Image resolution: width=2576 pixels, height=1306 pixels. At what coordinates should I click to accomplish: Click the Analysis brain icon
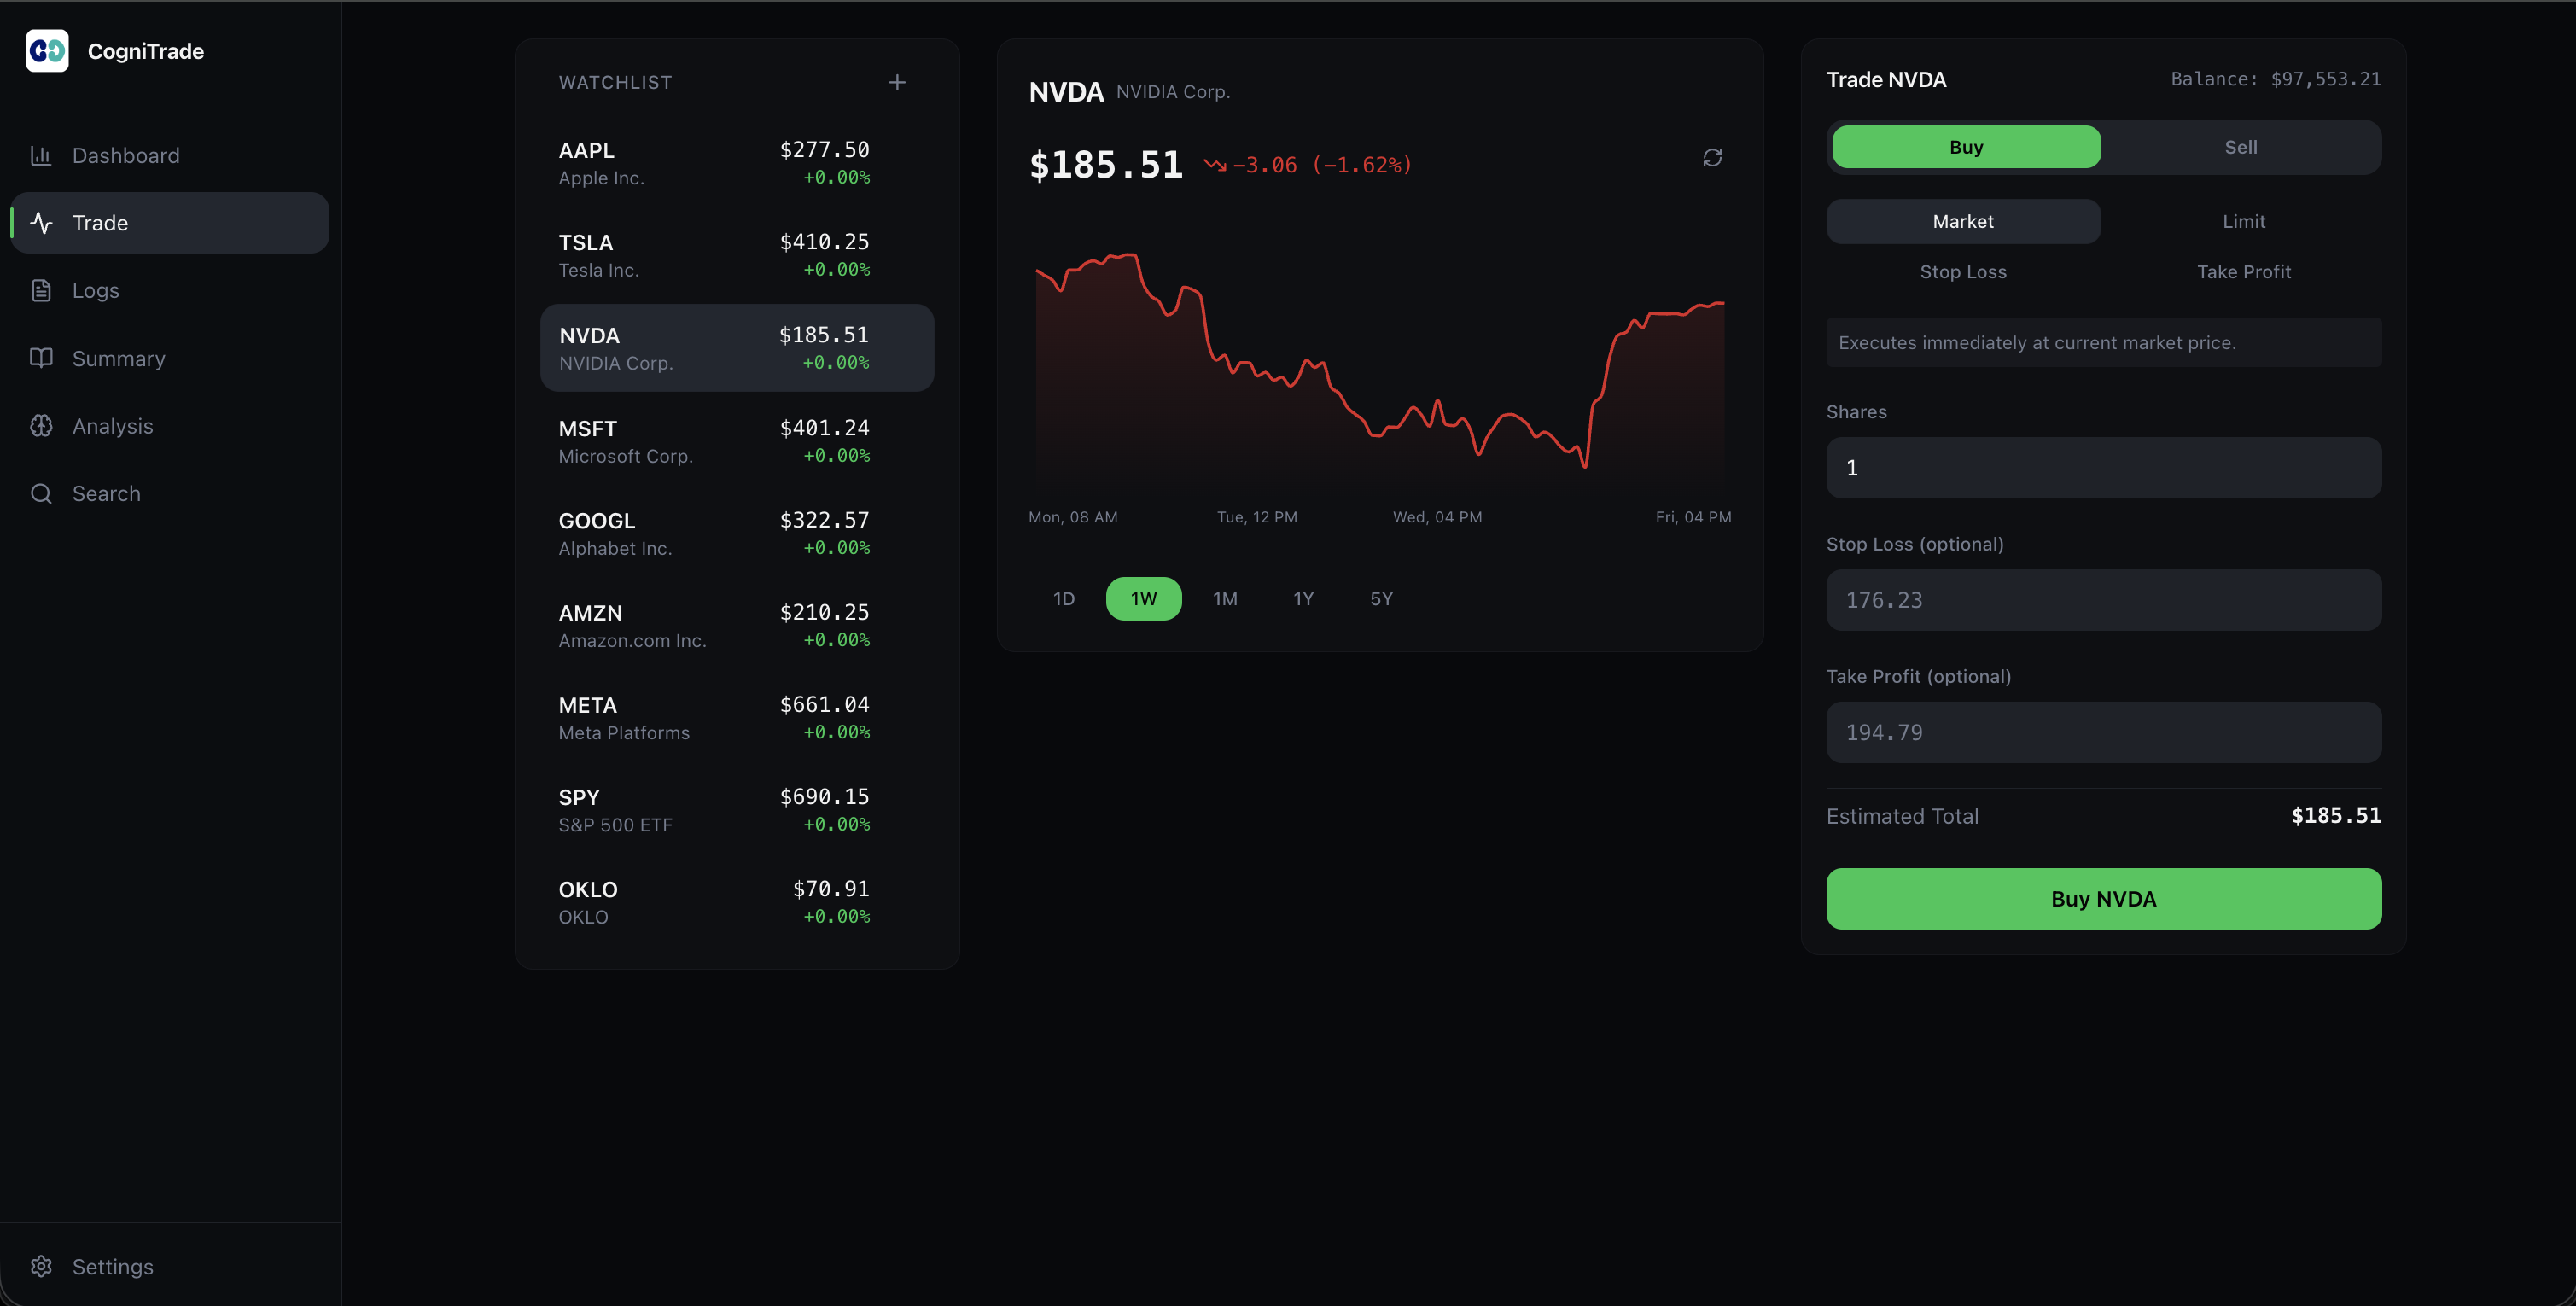(x=41, y=426)
